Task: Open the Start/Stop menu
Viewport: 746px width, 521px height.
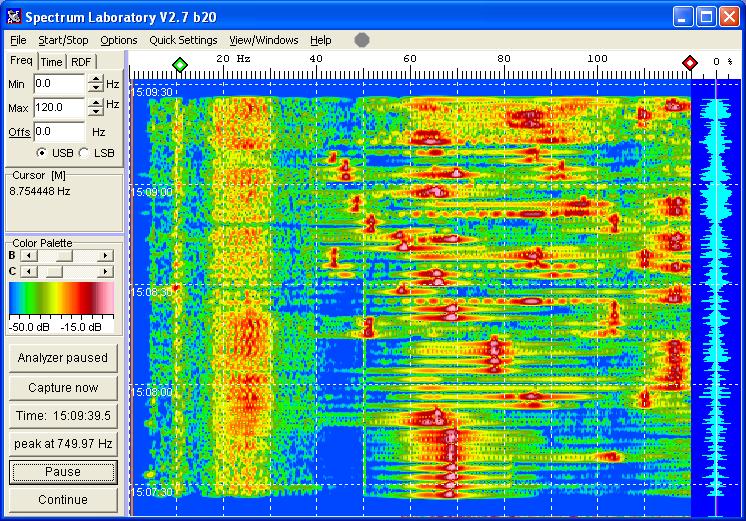Action: [x=63, y=40]
